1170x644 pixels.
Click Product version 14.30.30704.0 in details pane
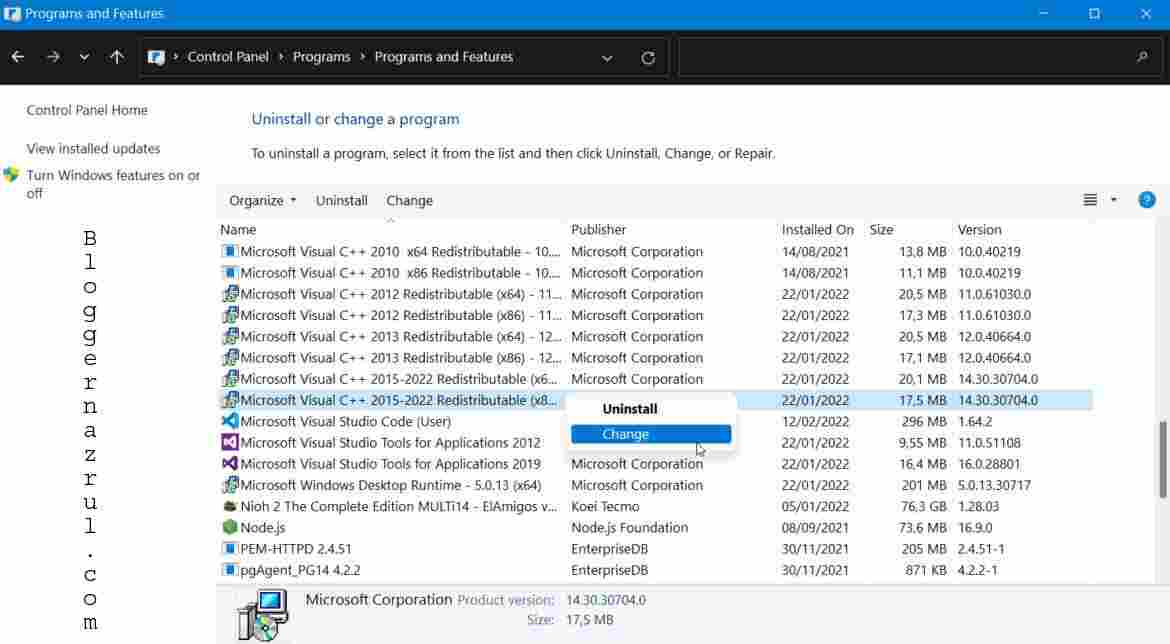(606, 600)
